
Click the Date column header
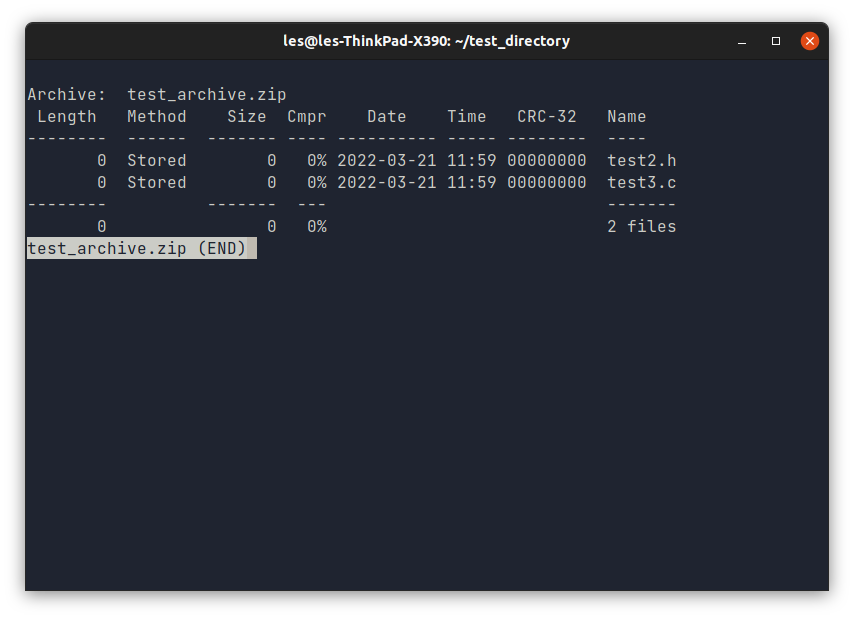386,116
